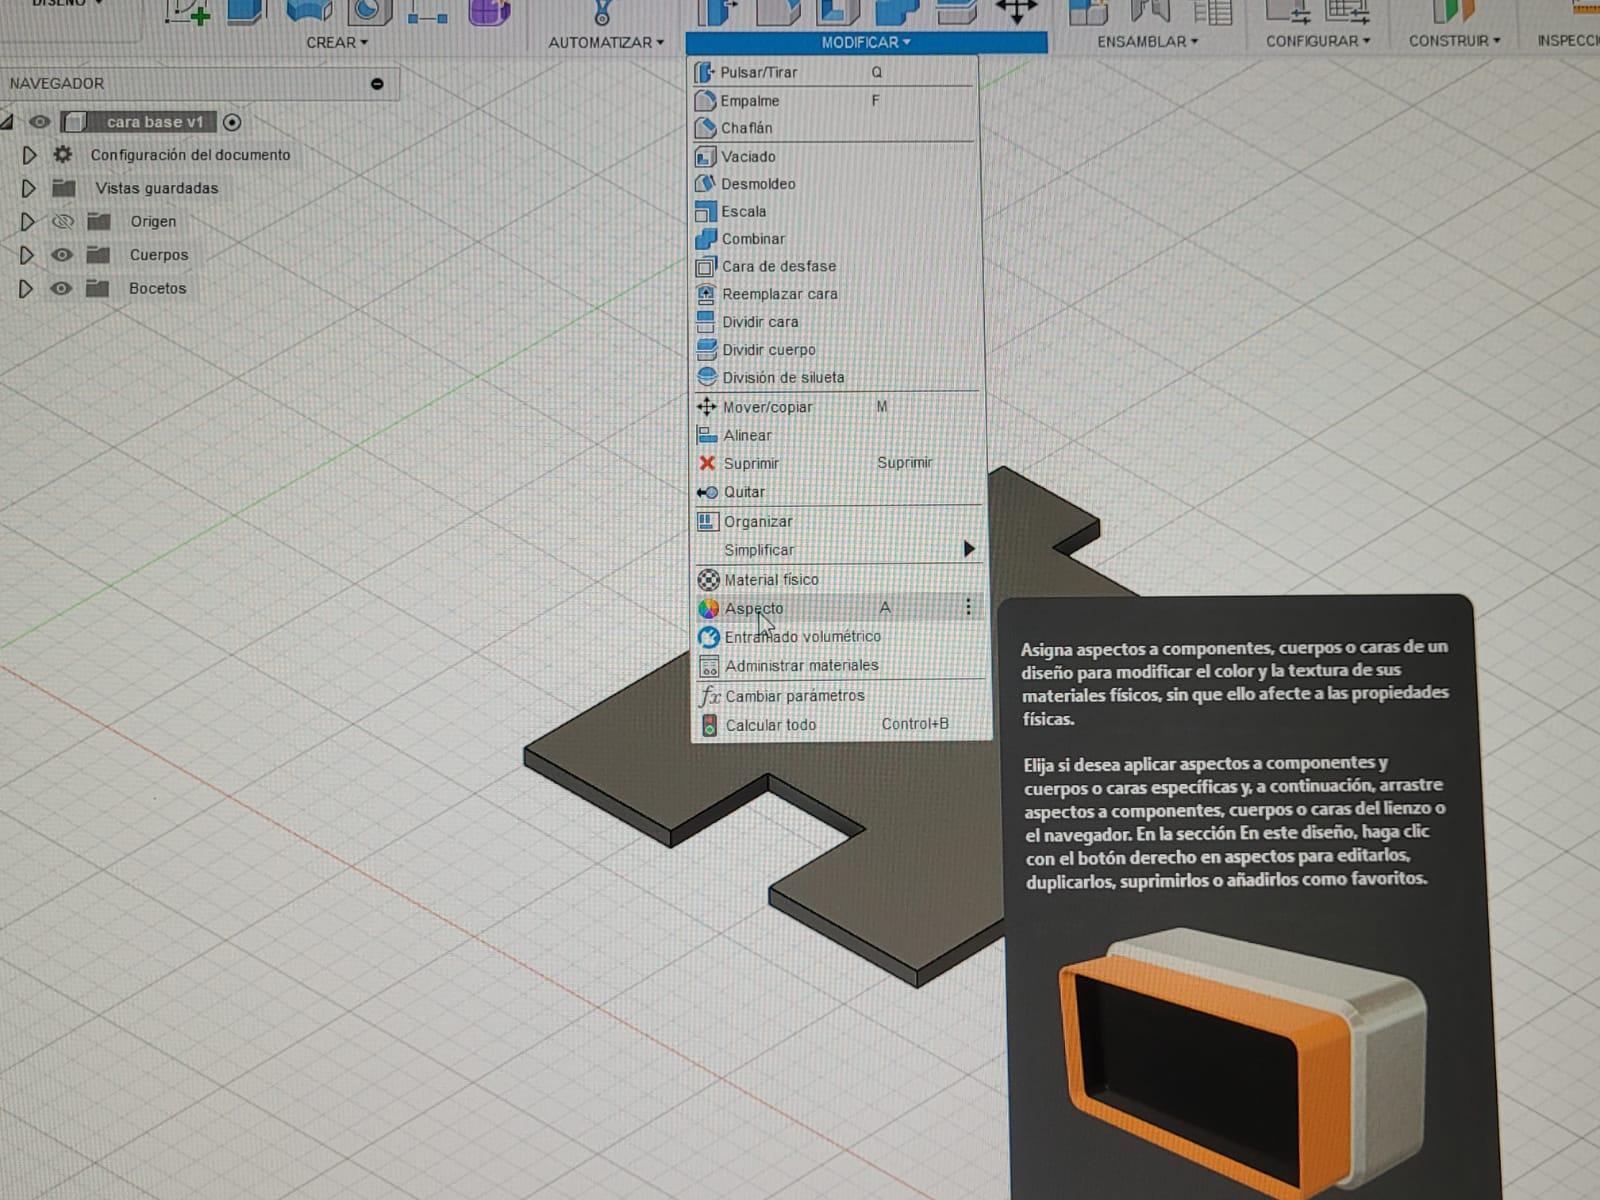Viewport: 1600px width, 1200px height.
Task: Click the Origen folder label
Action: pos(153,221)
